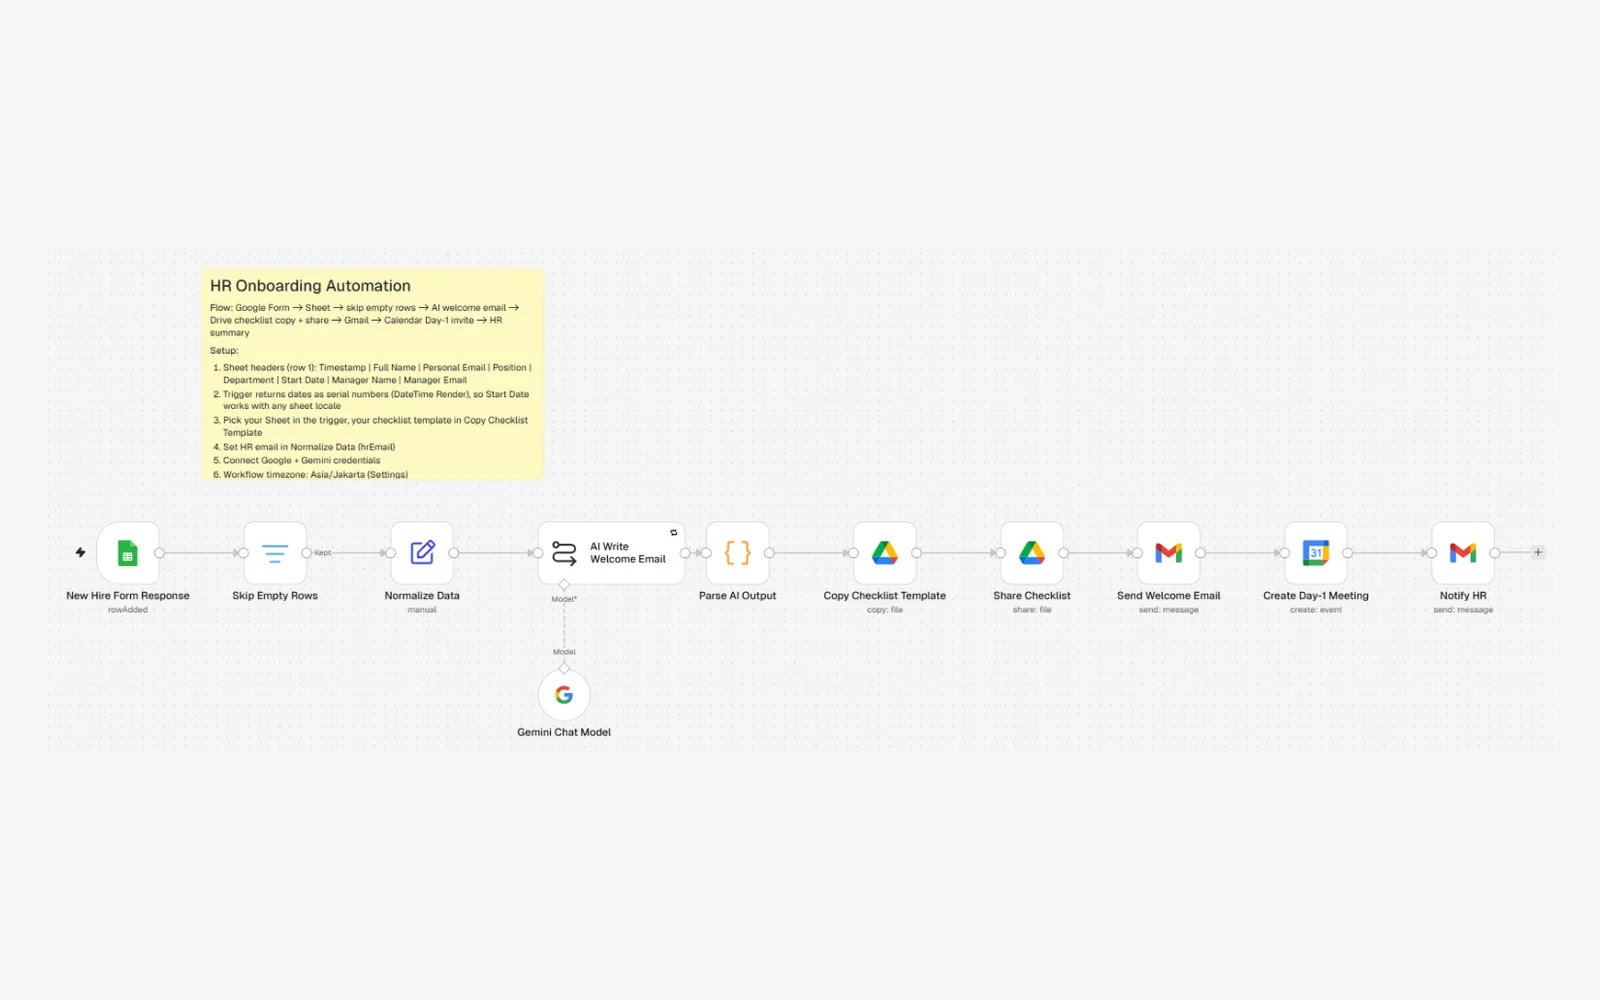Click the 'Share Checklist' label
This screenshot has height=1000, width=1600.
[x=1032, y=596]
